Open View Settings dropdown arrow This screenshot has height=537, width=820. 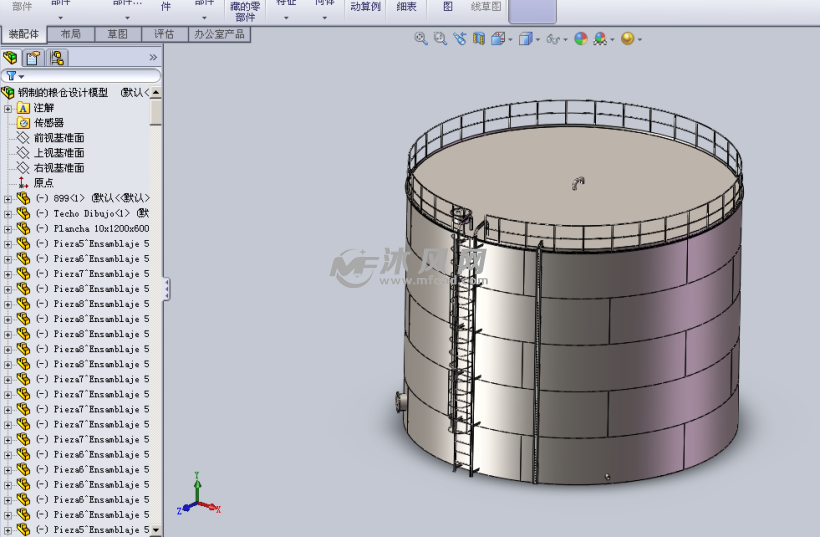(640, 40)
